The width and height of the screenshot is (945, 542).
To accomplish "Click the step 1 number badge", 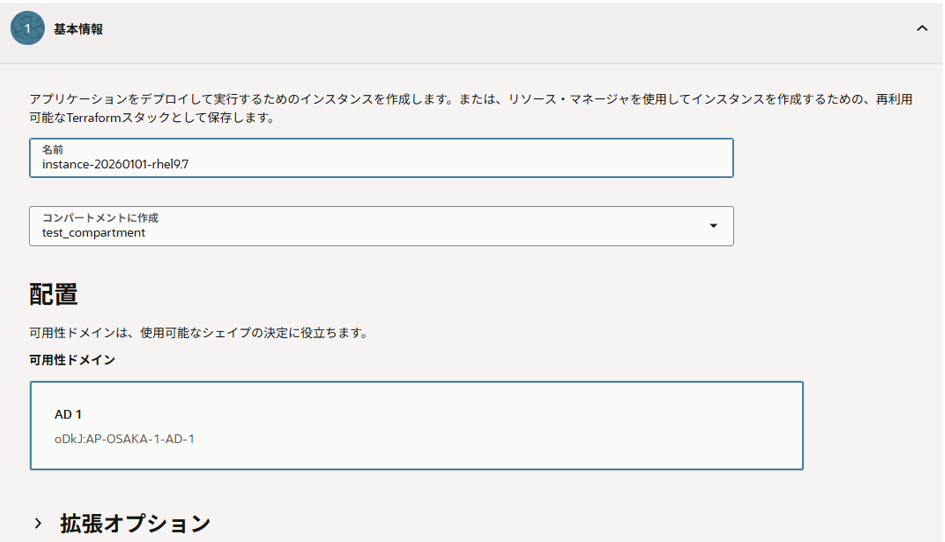I will click(x=28, y=29).
